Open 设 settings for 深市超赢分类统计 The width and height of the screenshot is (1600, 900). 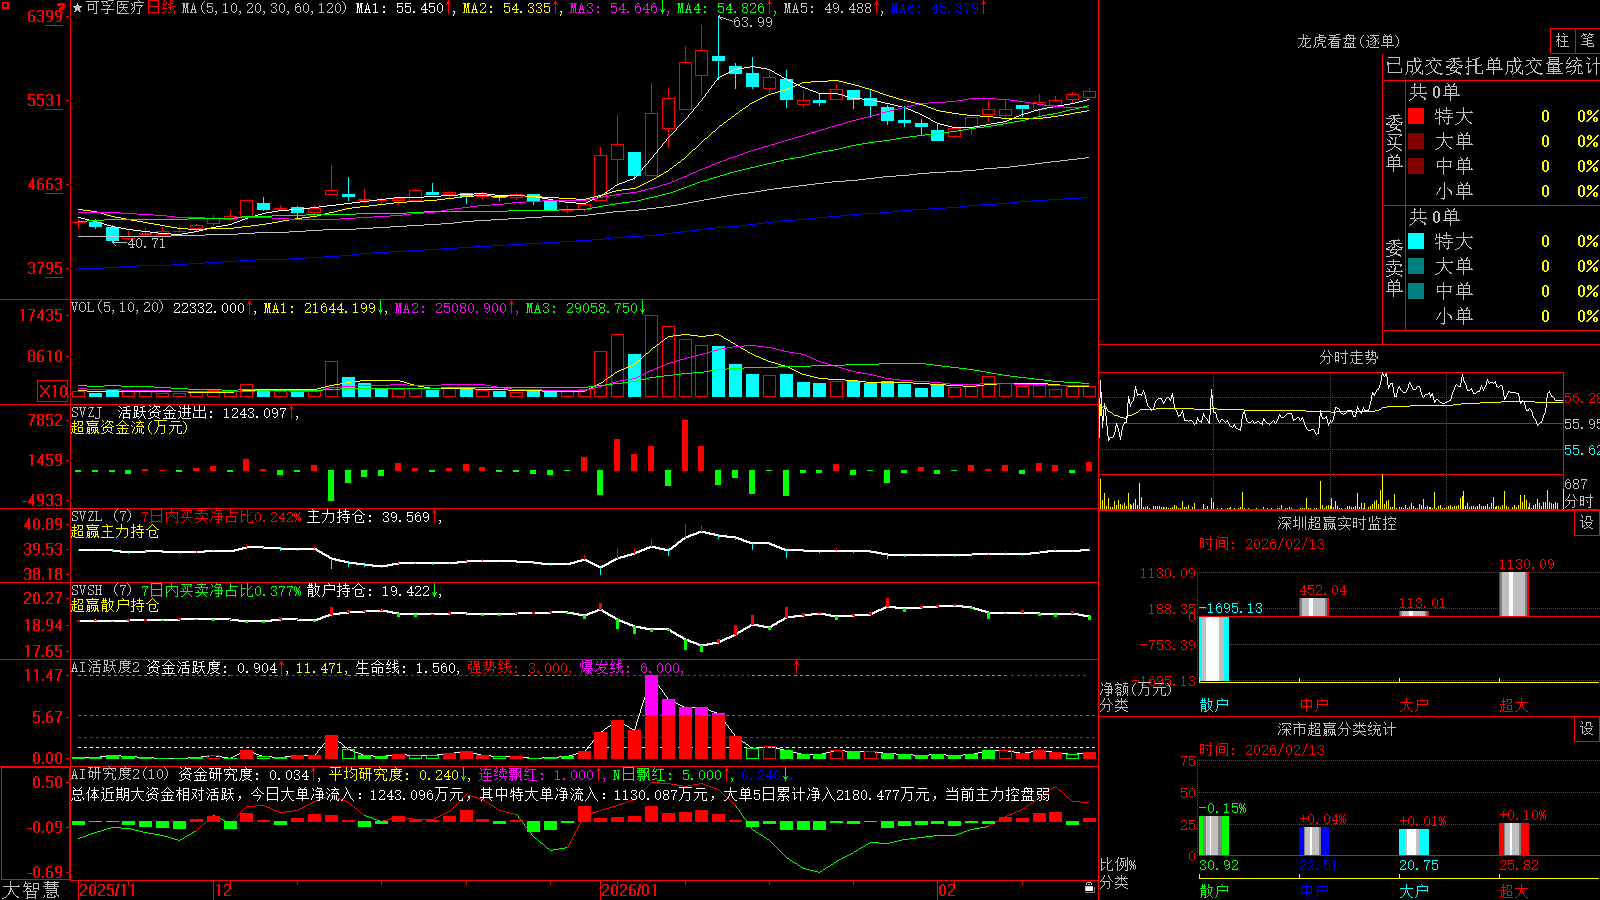coord(1587,729)
